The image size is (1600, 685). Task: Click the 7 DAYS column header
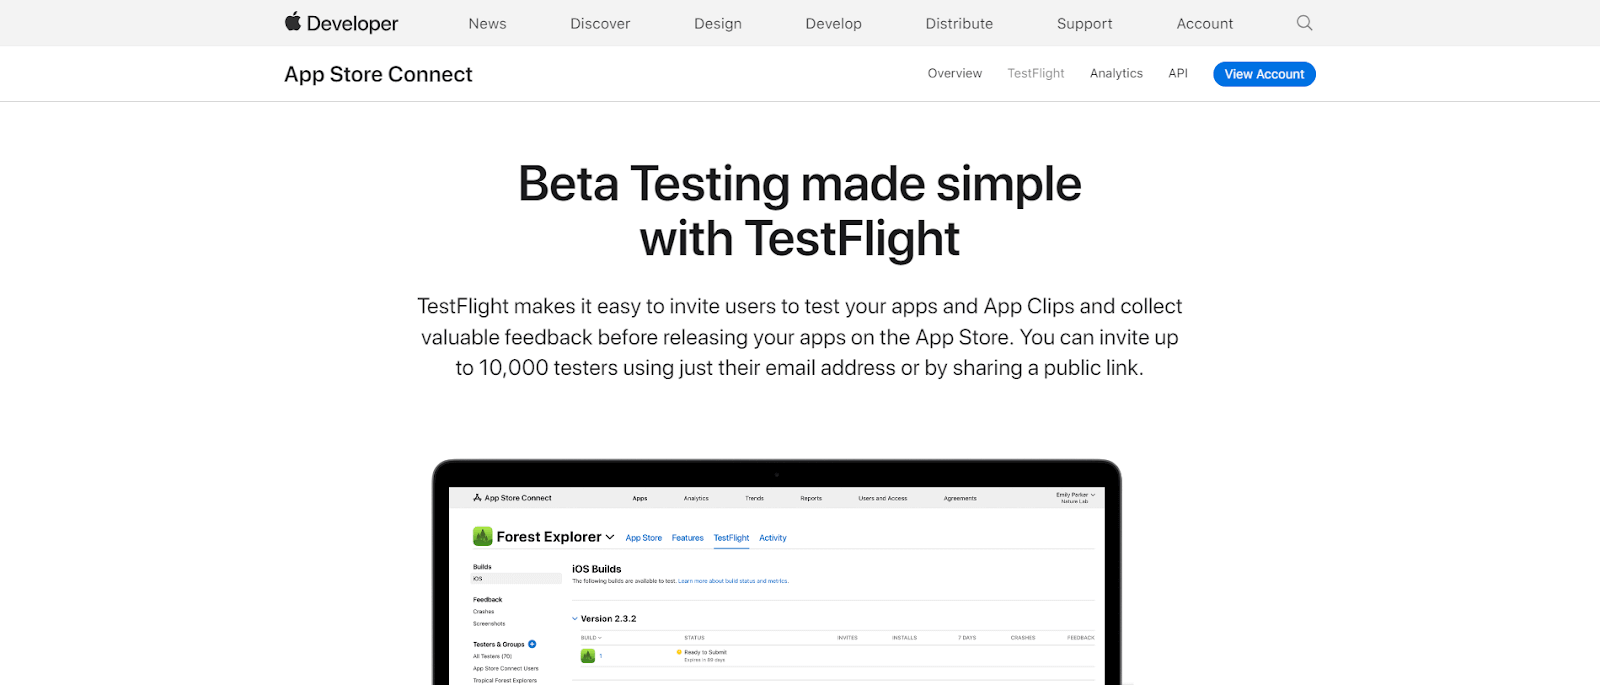967,638
